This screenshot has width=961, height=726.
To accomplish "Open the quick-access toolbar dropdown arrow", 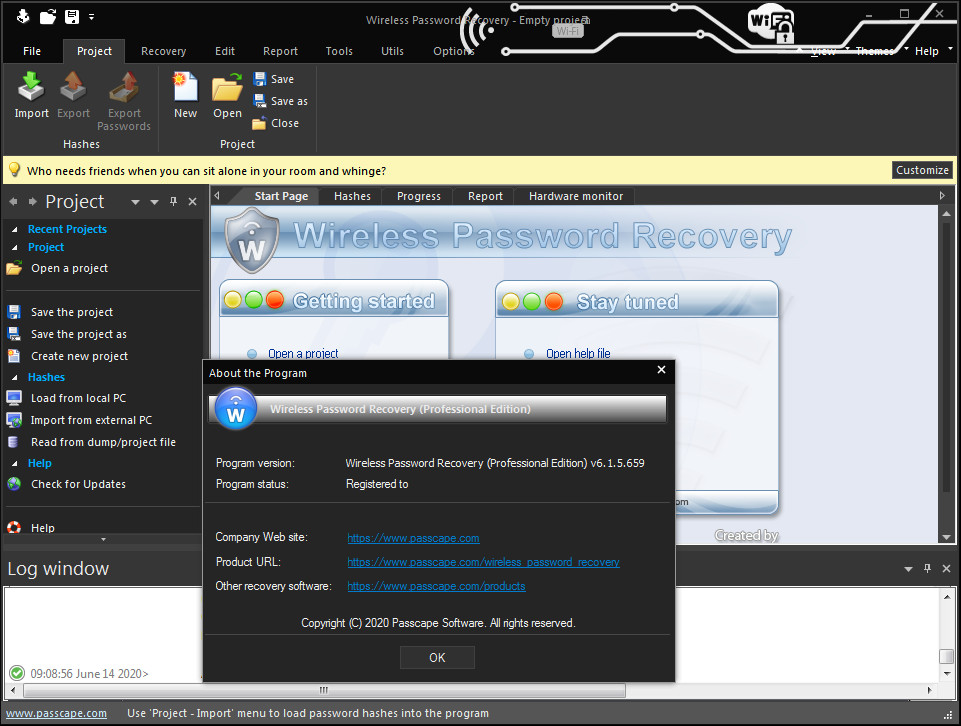I will coord(91,17).
